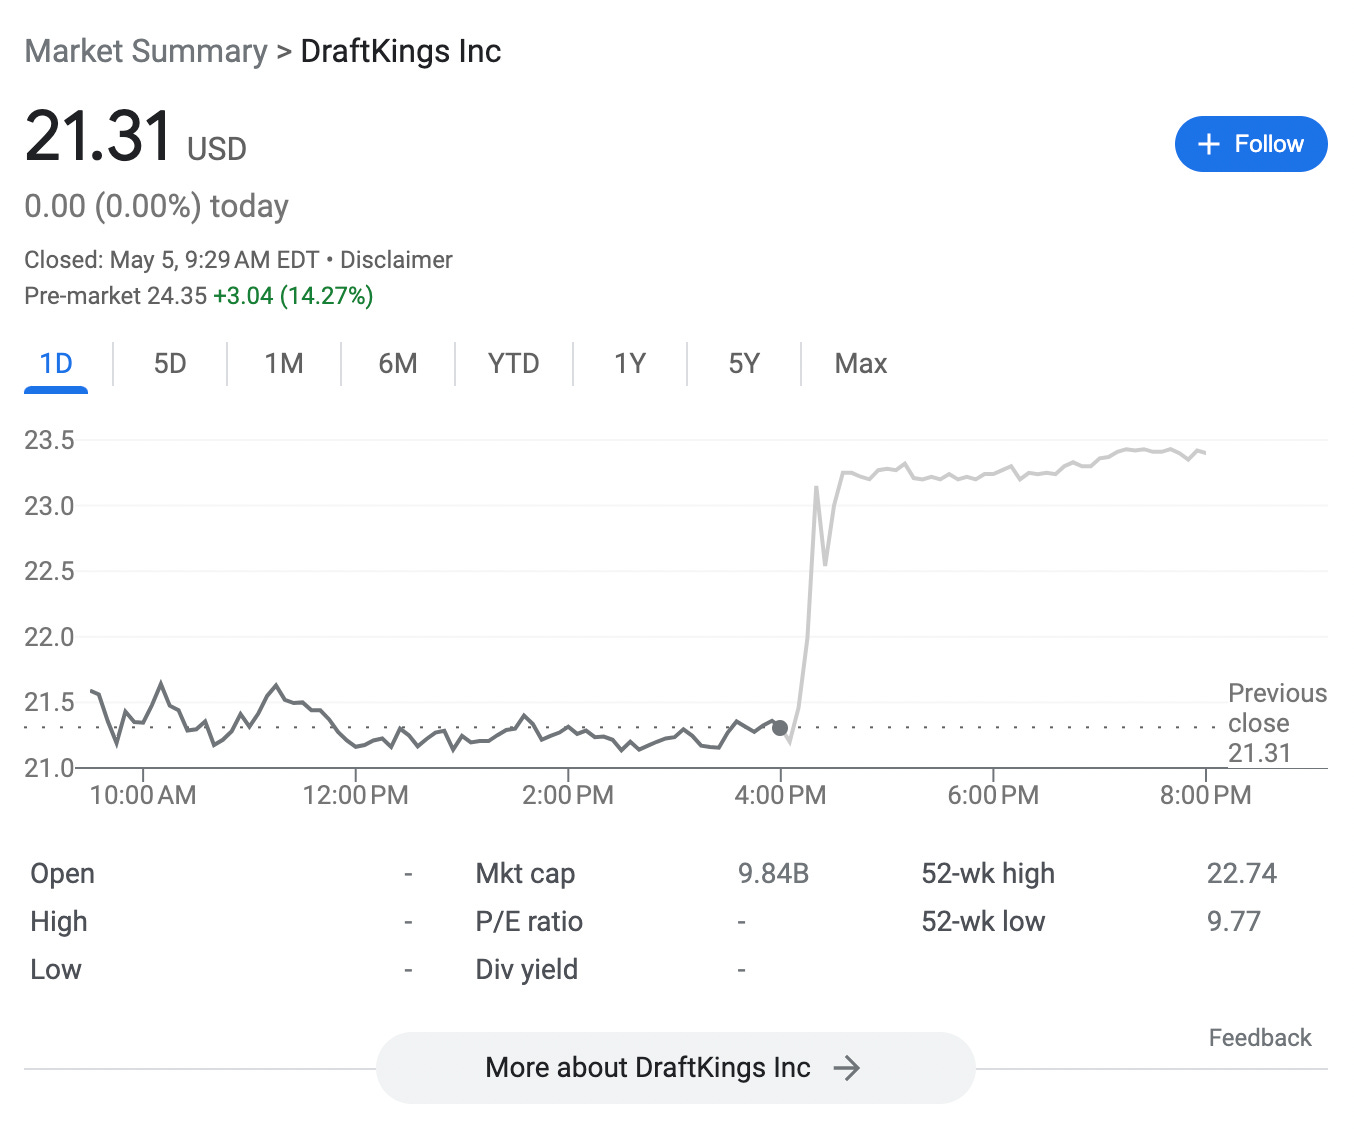Click the Div yield label
The width and height of the screenshot is (1354, 1134).
click(x=527, y=970)
